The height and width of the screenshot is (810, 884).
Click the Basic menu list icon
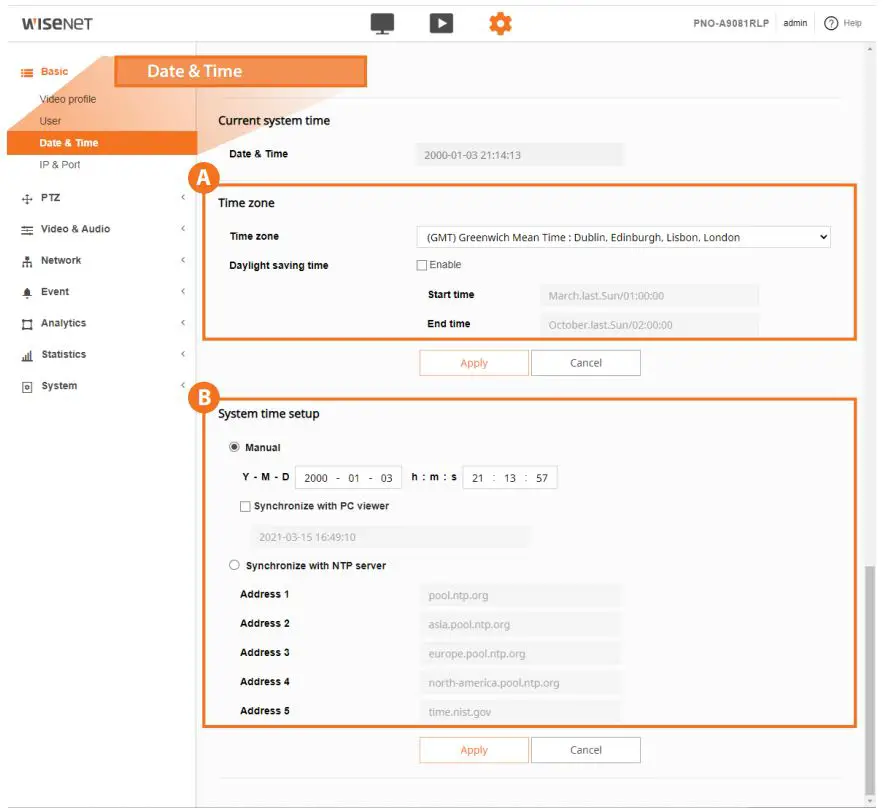[x=27, y=72]
